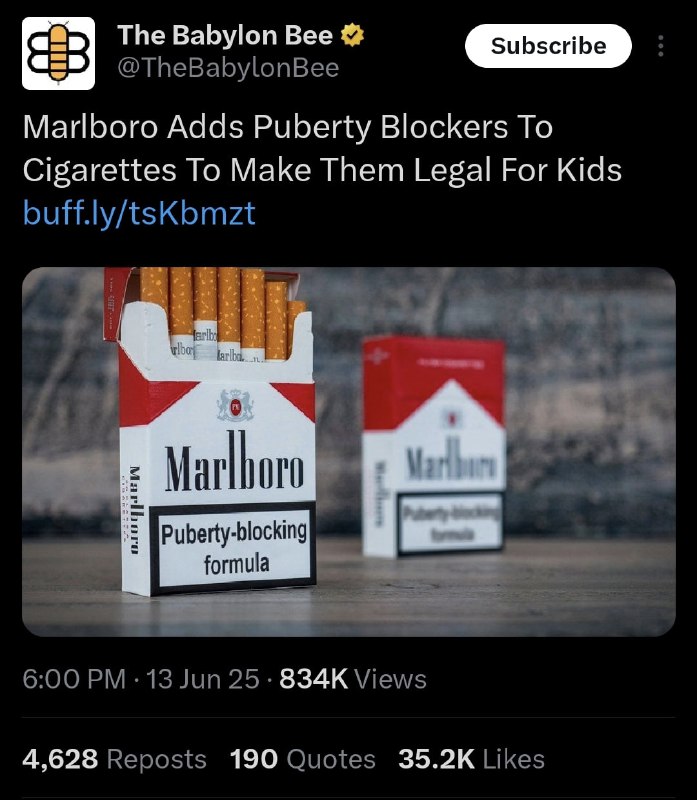Show the 4,628 Reposts list
This screenshot has width=697, height=800.
pyautogui.click(x=114, y=759)
